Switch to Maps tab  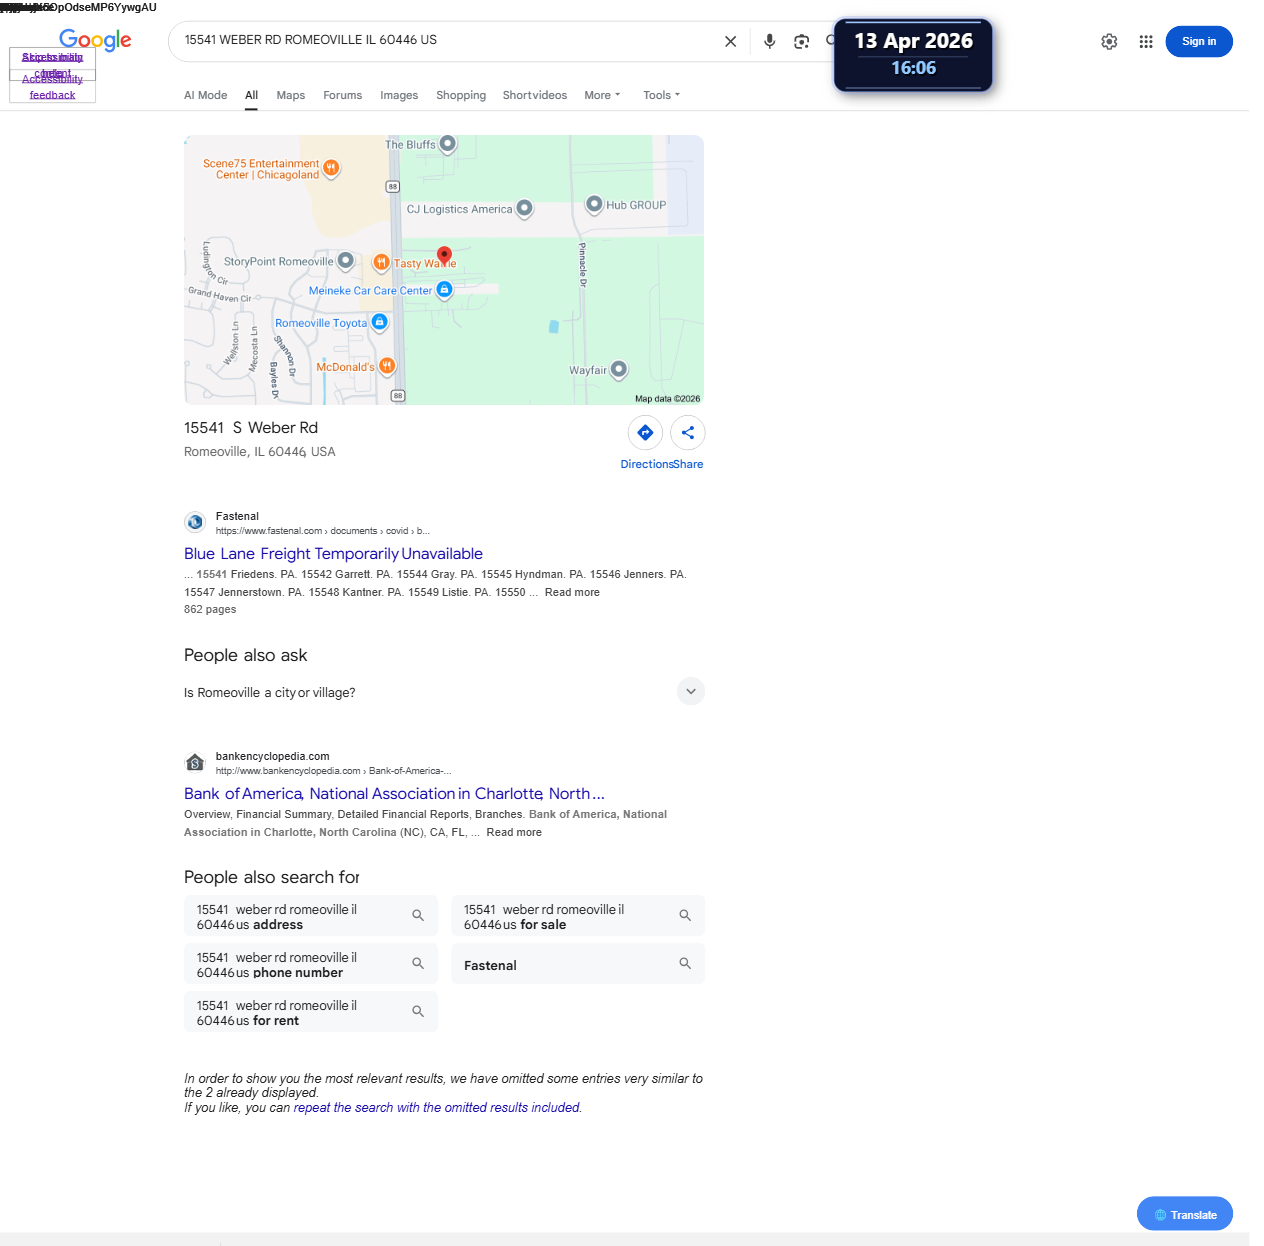pos(290,95)
